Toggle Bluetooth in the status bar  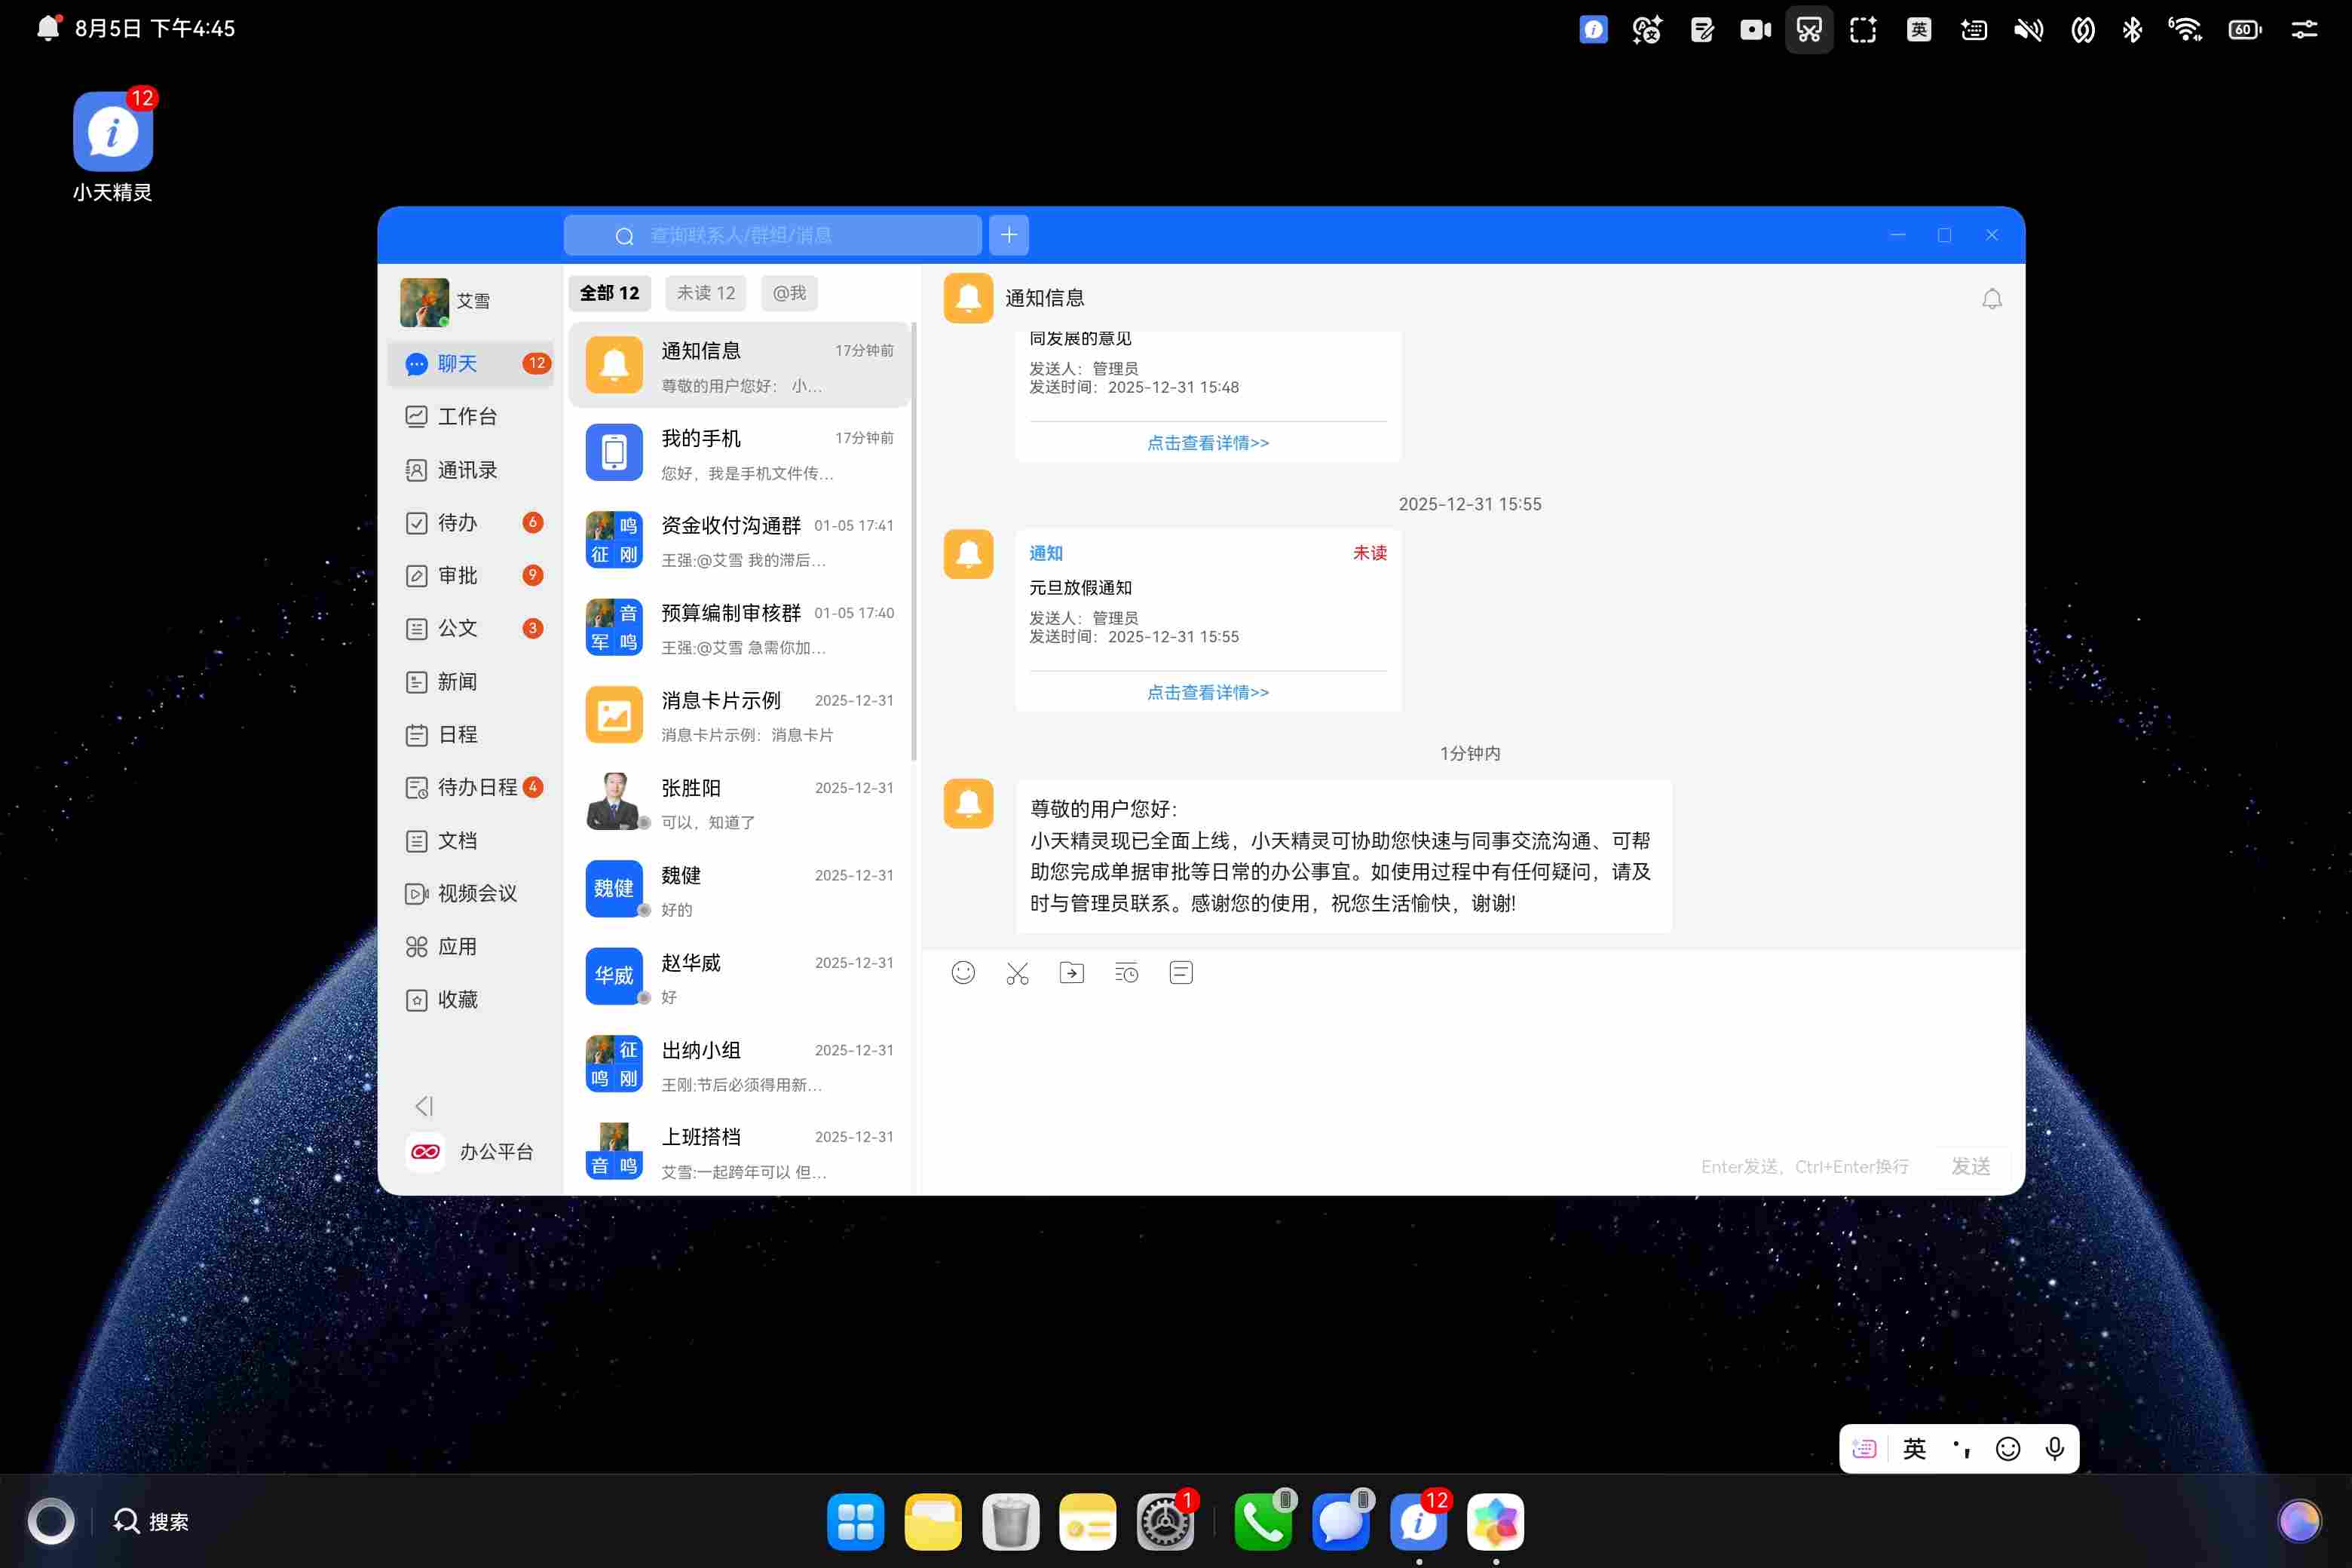tap(2132, 29)
